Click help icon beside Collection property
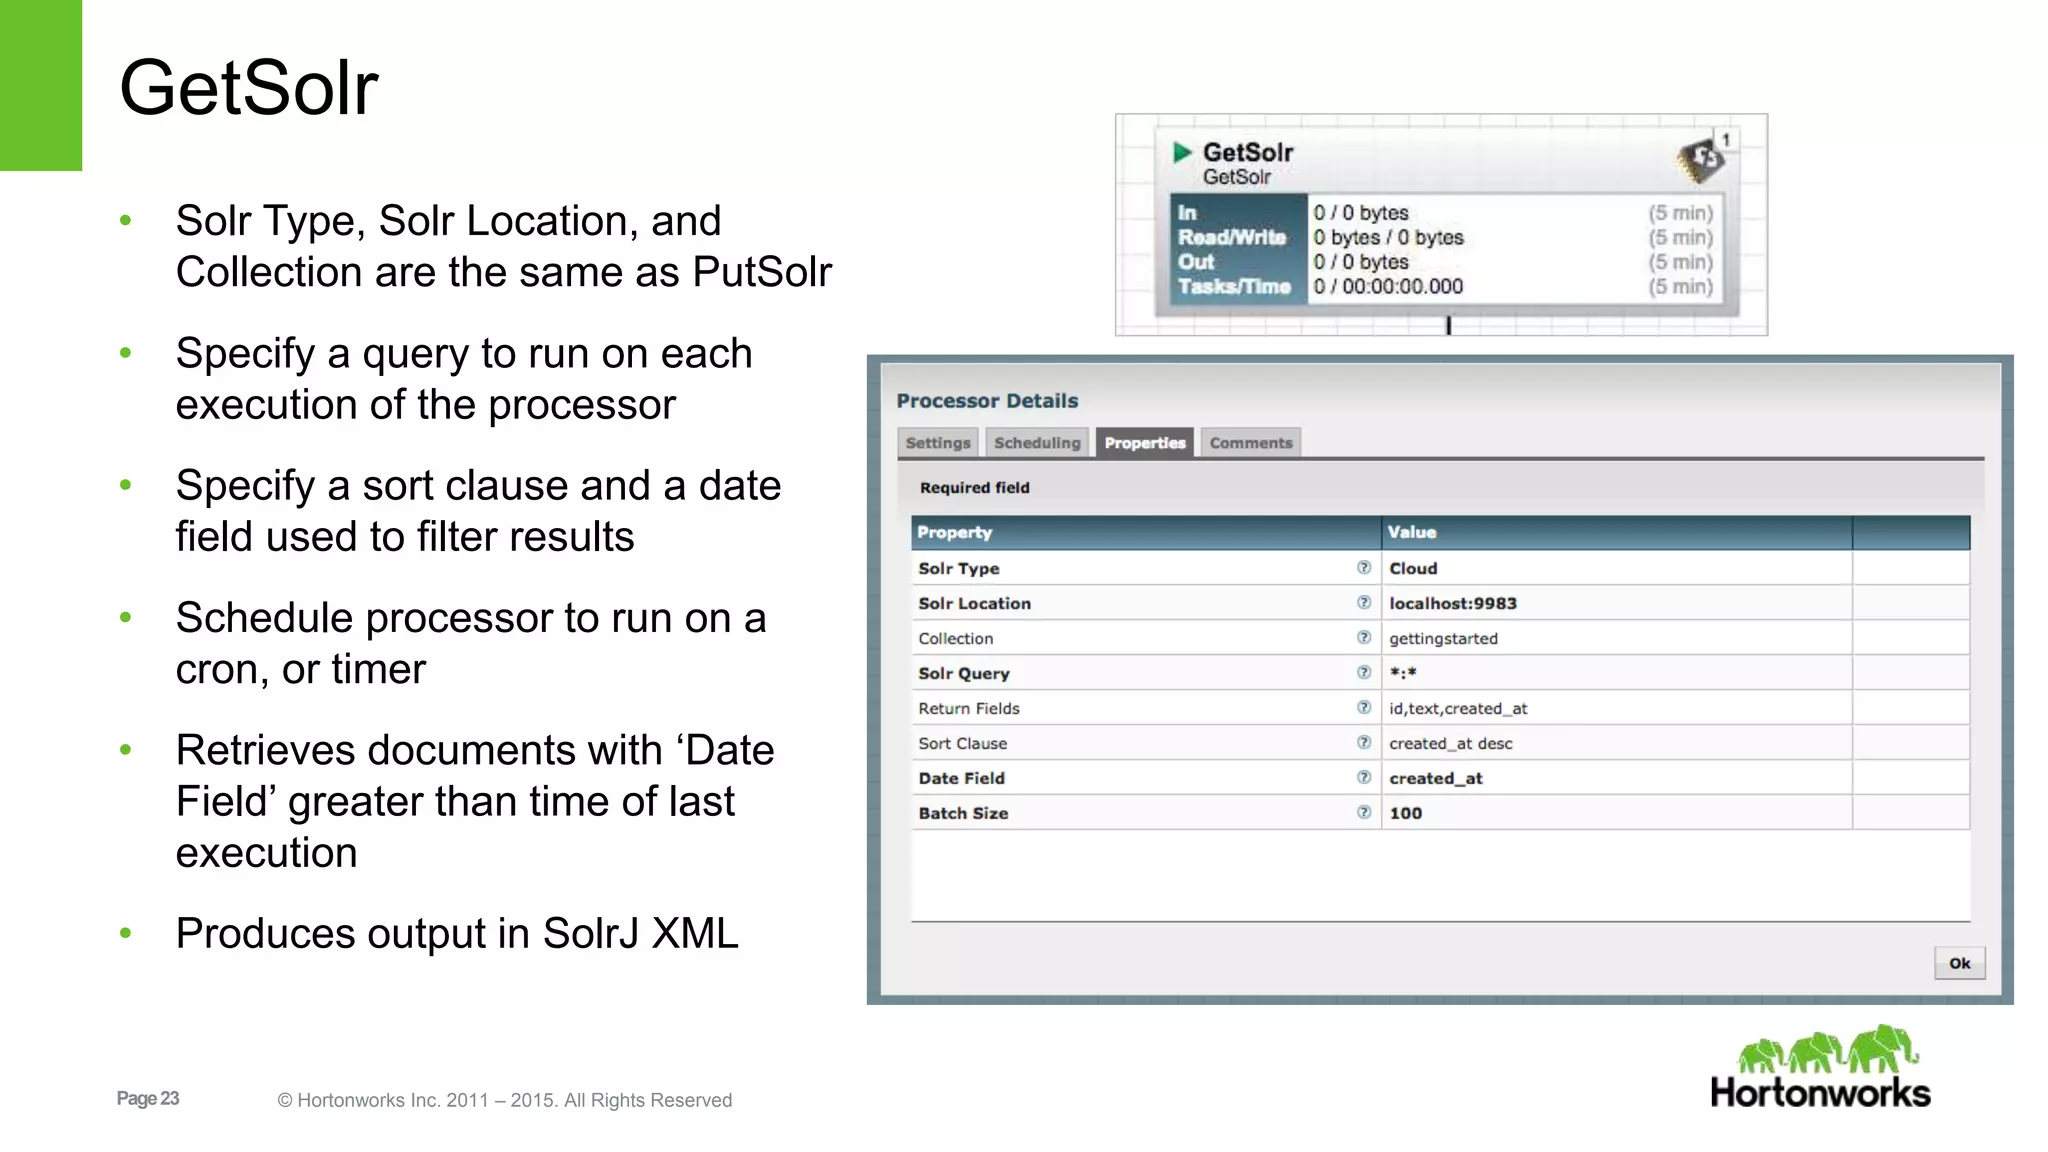This screenshot has width=2048, height=1152. coord(1363,638)
